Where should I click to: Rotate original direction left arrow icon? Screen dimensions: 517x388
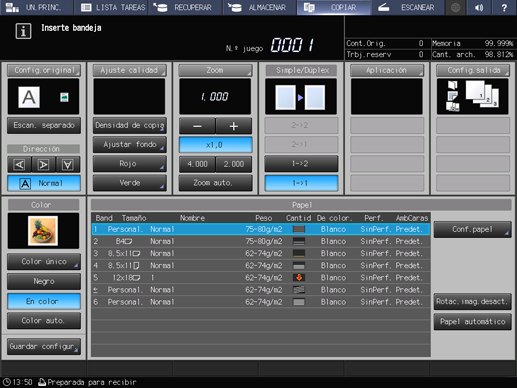click(x=19, y=164)
